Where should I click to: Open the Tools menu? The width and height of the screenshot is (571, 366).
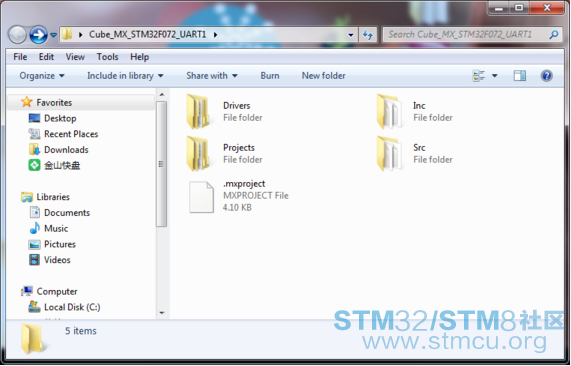point(107,57)
